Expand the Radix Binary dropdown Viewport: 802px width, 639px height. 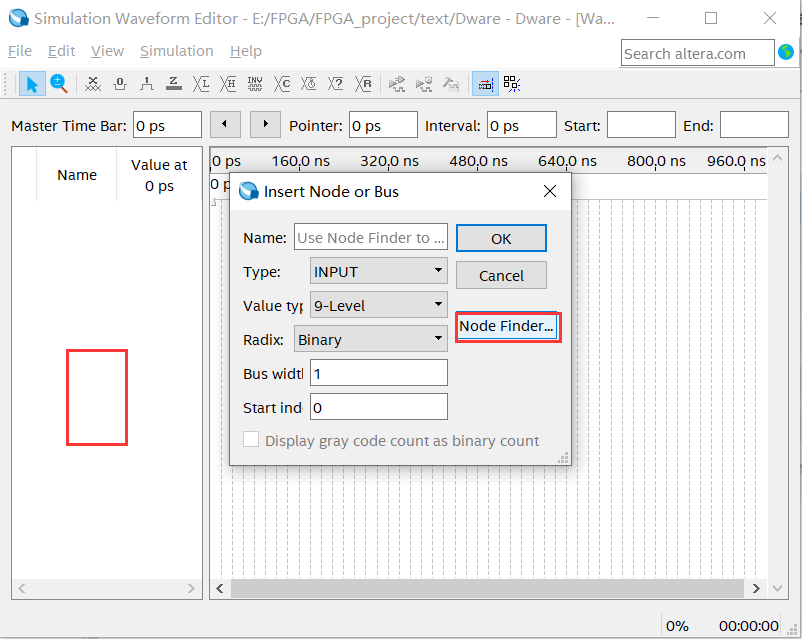click(x=371, y=339)
